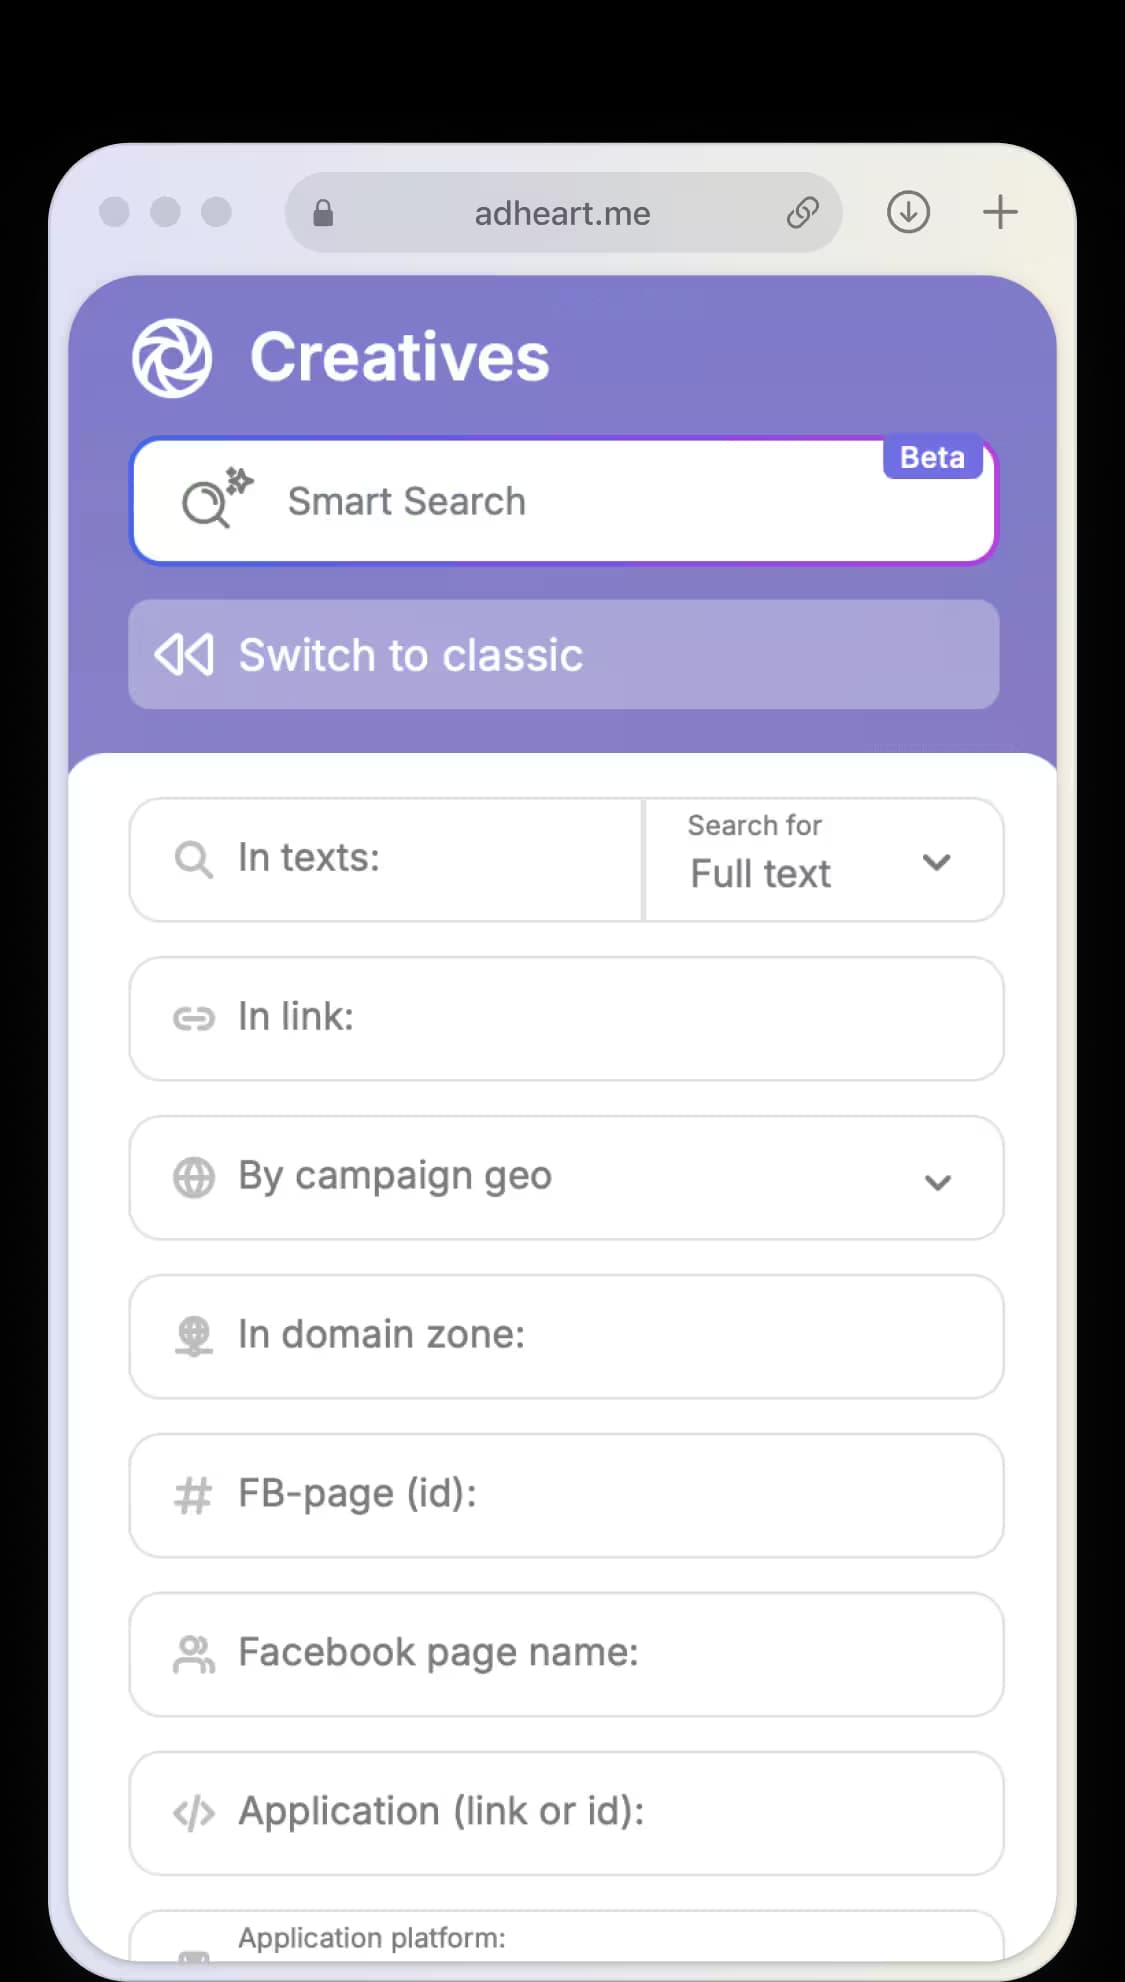This screenshot has height=1982, width=1125.
Task: Click the Beta badge on Smart Search
Action: [x=932, y=457]
